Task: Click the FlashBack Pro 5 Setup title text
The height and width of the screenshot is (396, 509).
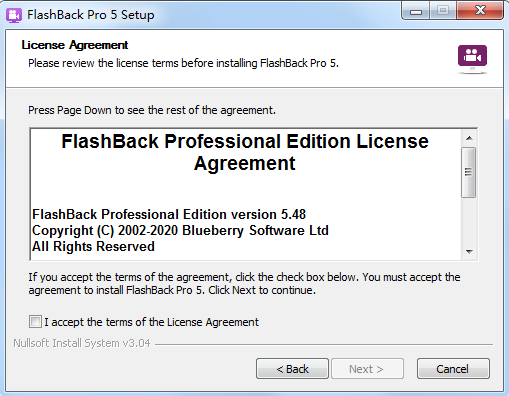Action: click(91, 15)
